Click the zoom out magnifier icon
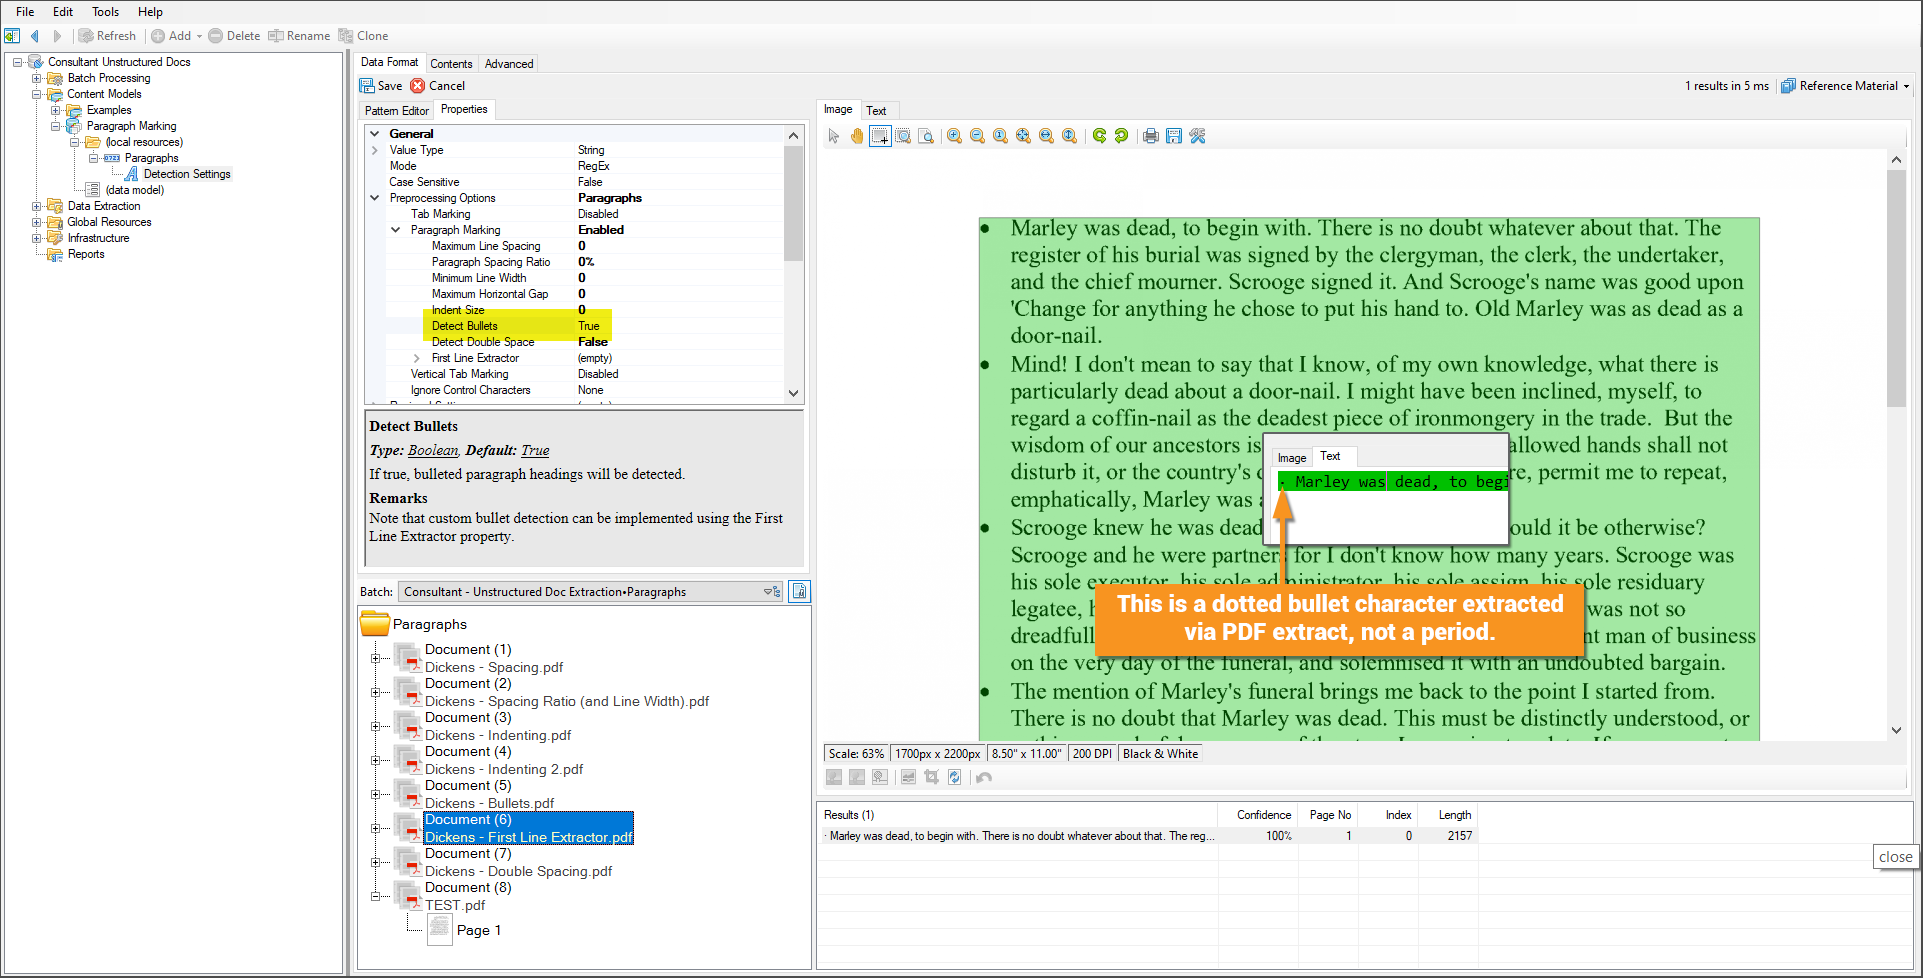The height and width of the screenshot is (978, 1923). click(977, 136)
